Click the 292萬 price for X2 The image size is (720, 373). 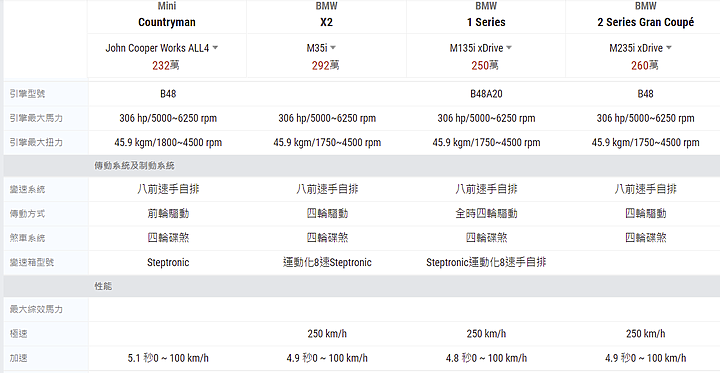pos(326,66)
